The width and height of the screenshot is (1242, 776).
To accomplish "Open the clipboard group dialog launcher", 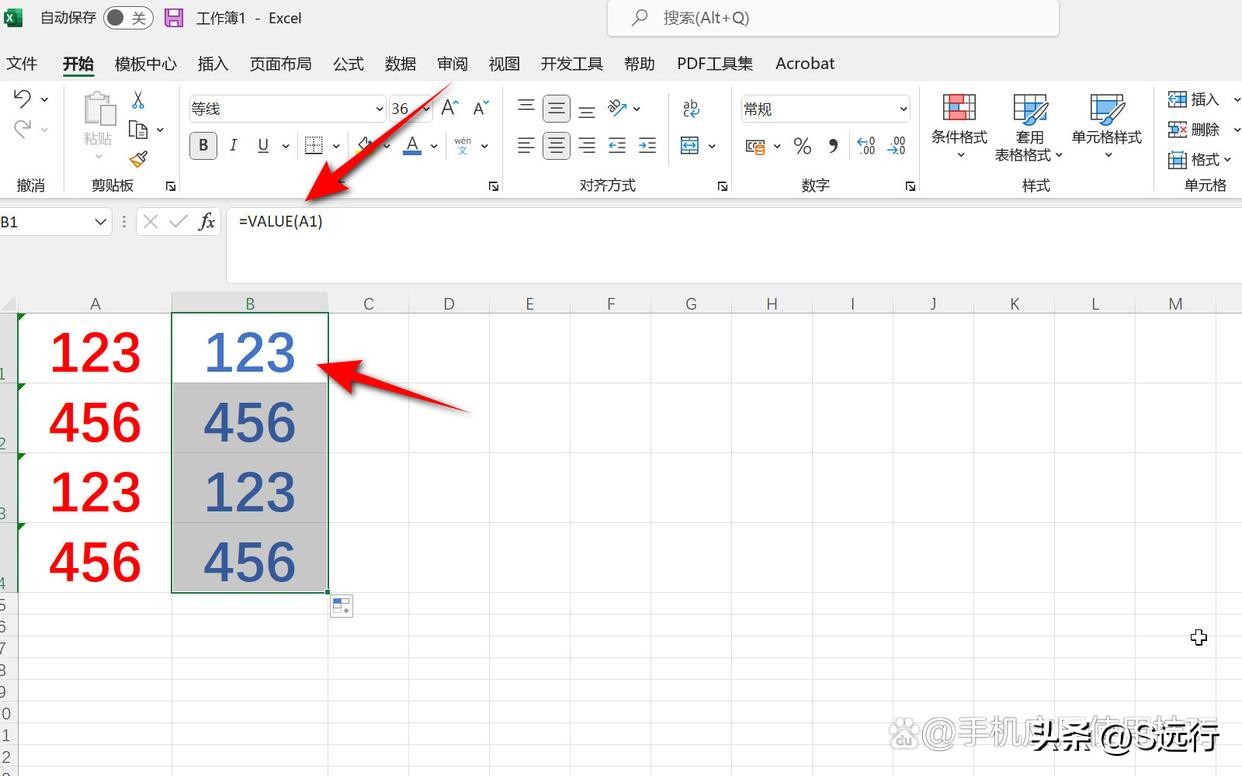I will point(170,186).
